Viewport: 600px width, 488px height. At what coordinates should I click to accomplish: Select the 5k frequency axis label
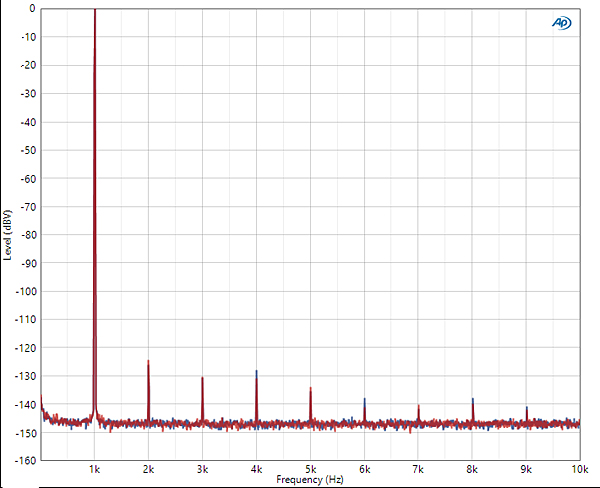(x=310, y=469)
